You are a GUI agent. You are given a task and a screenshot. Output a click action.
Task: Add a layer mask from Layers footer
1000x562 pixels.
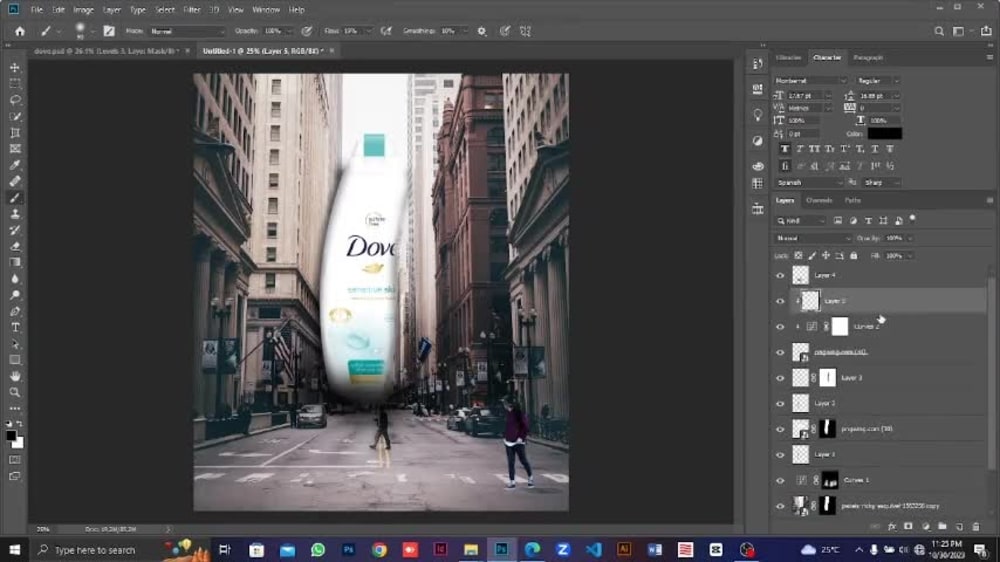tap(908, 527)
